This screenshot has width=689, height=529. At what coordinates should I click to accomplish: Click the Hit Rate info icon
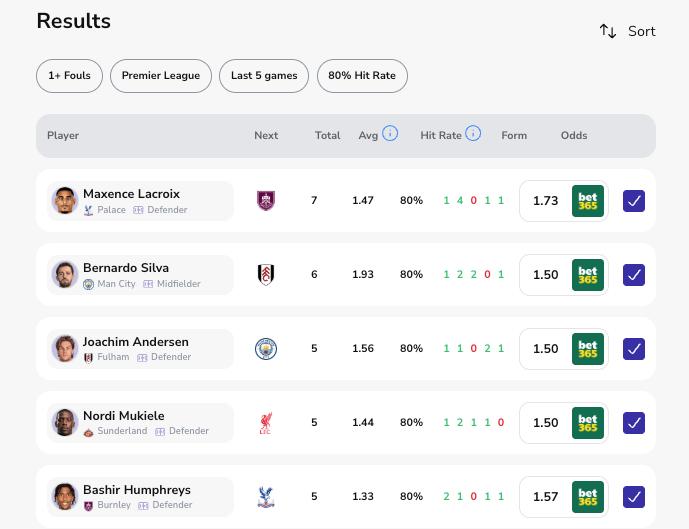click(473, 133)
